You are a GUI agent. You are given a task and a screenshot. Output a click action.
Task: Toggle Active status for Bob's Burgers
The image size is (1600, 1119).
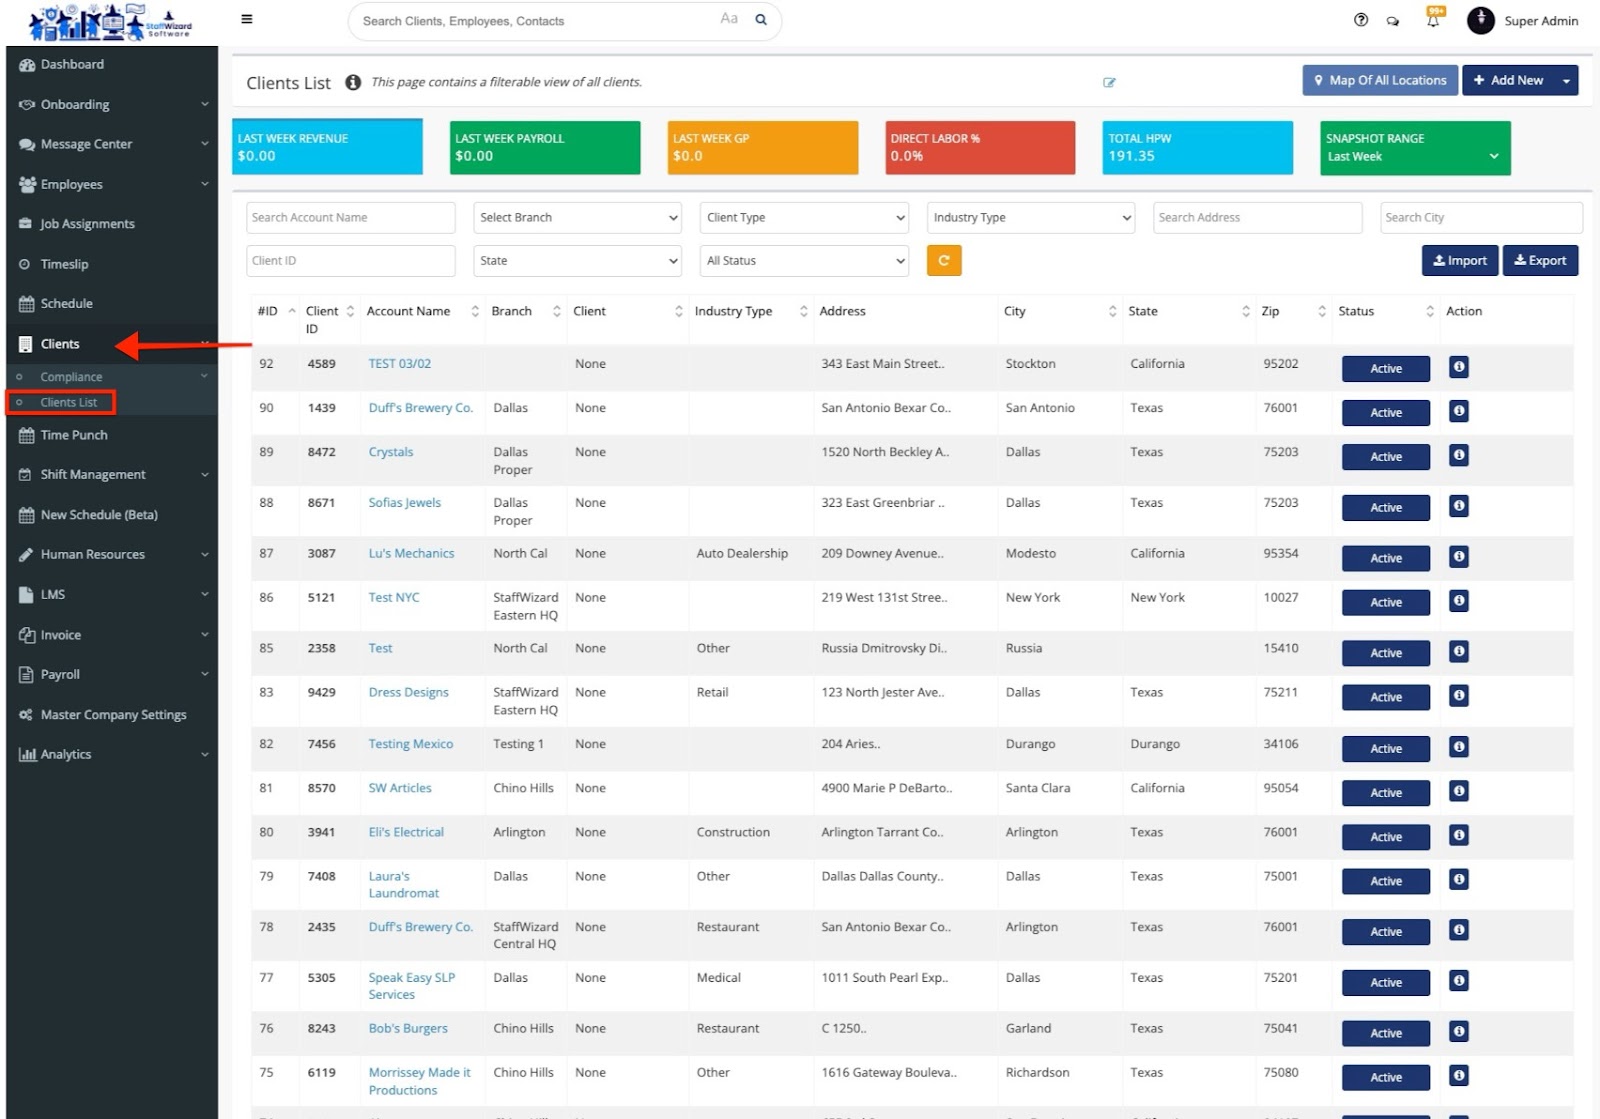(1385, 1033)
